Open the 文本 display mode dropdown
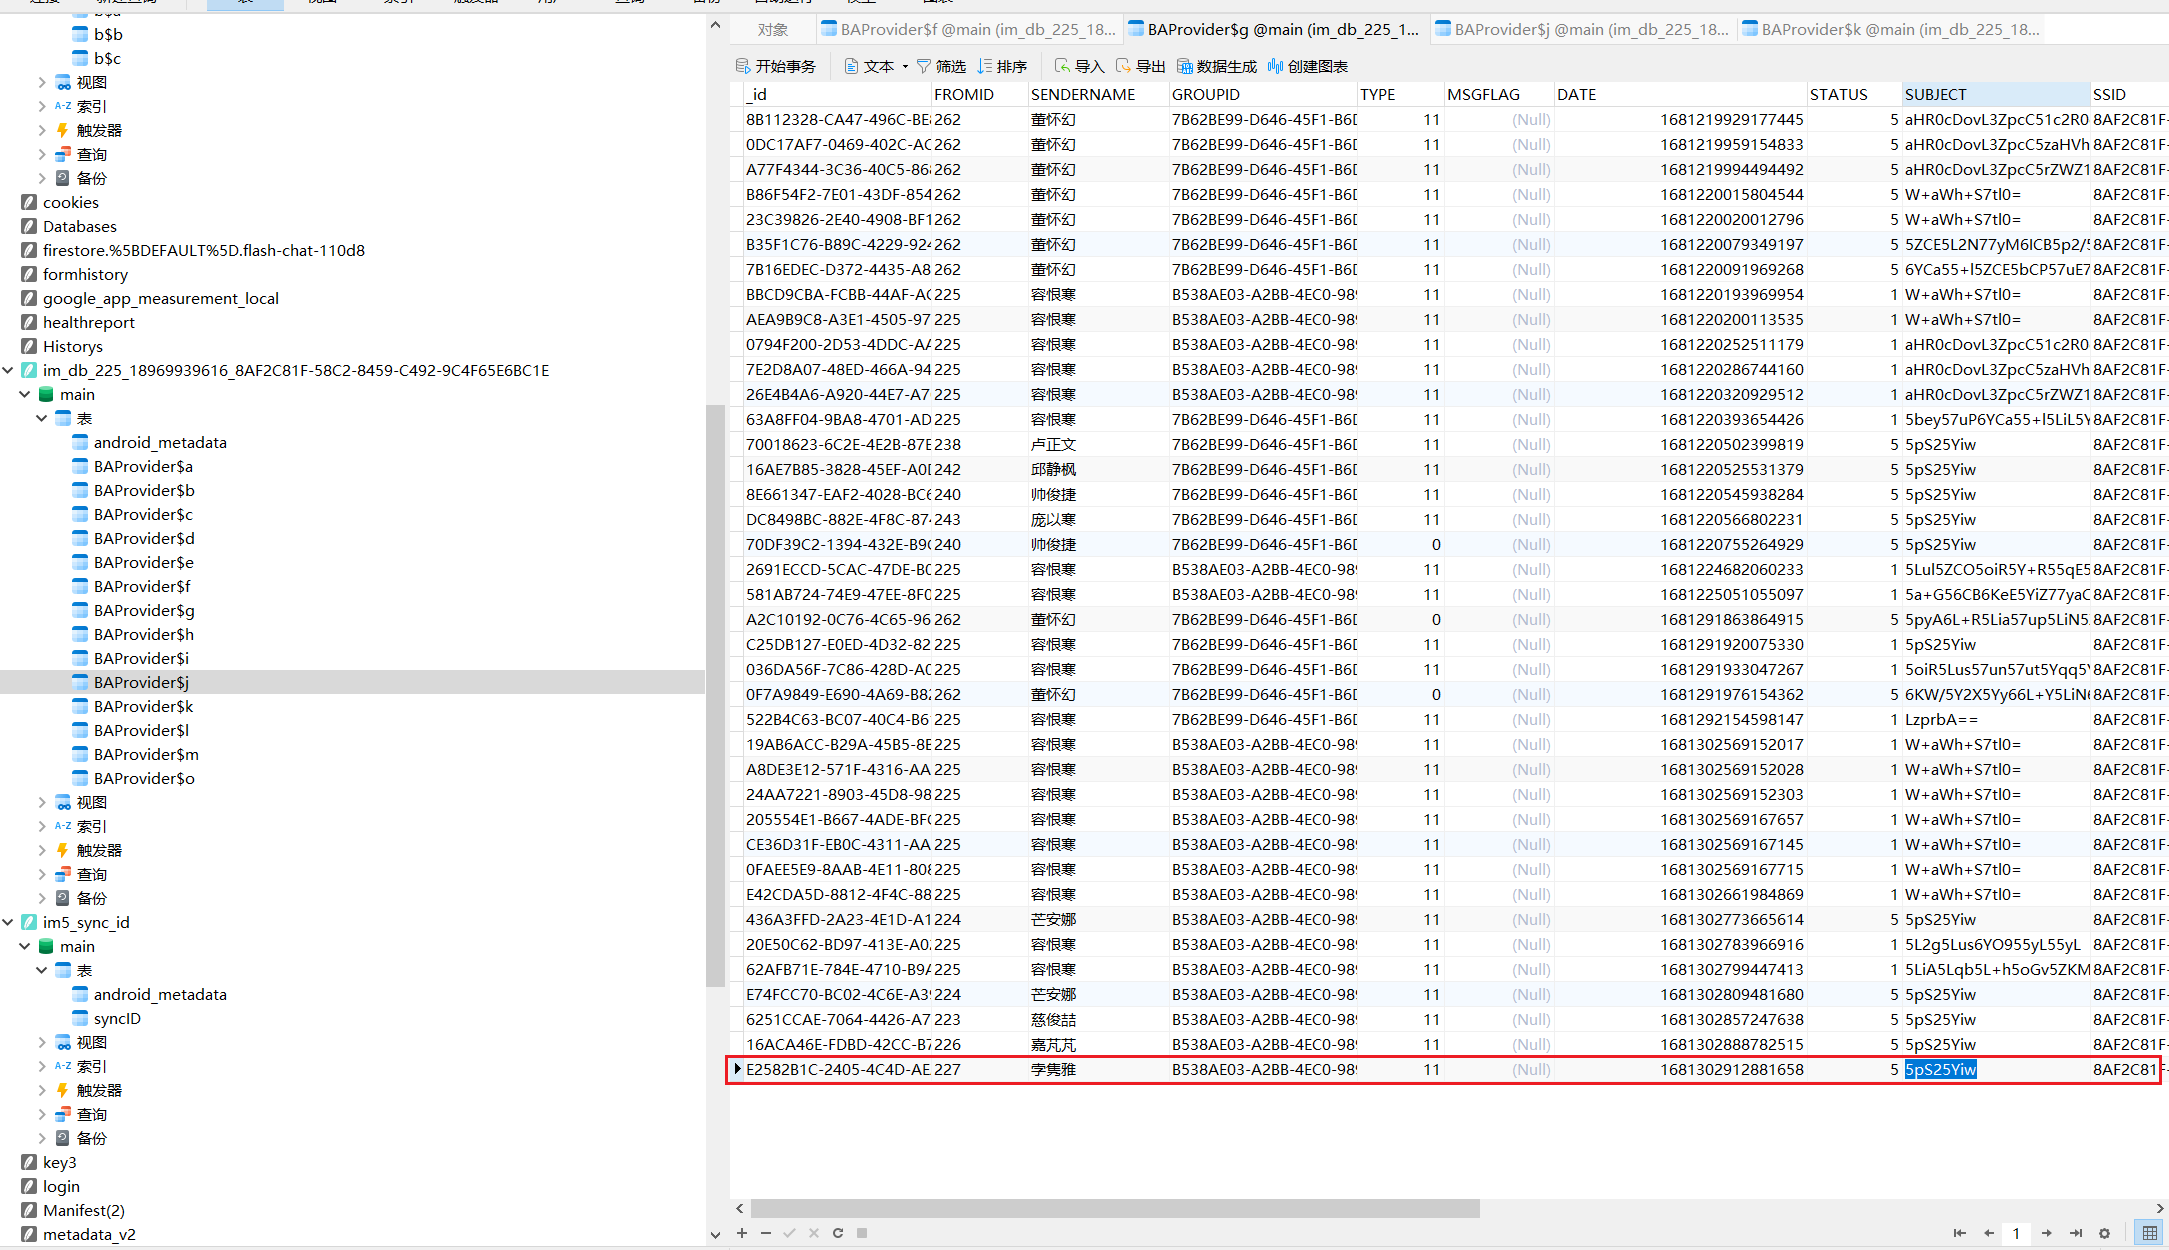2169x1250 pixels. click(905, 67)
